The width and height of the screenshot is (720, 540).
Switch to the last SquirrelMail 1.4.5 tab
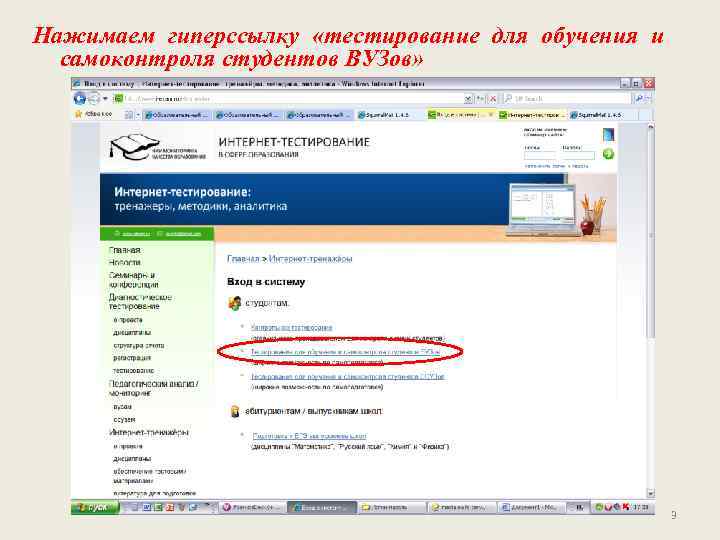point(602,115)
